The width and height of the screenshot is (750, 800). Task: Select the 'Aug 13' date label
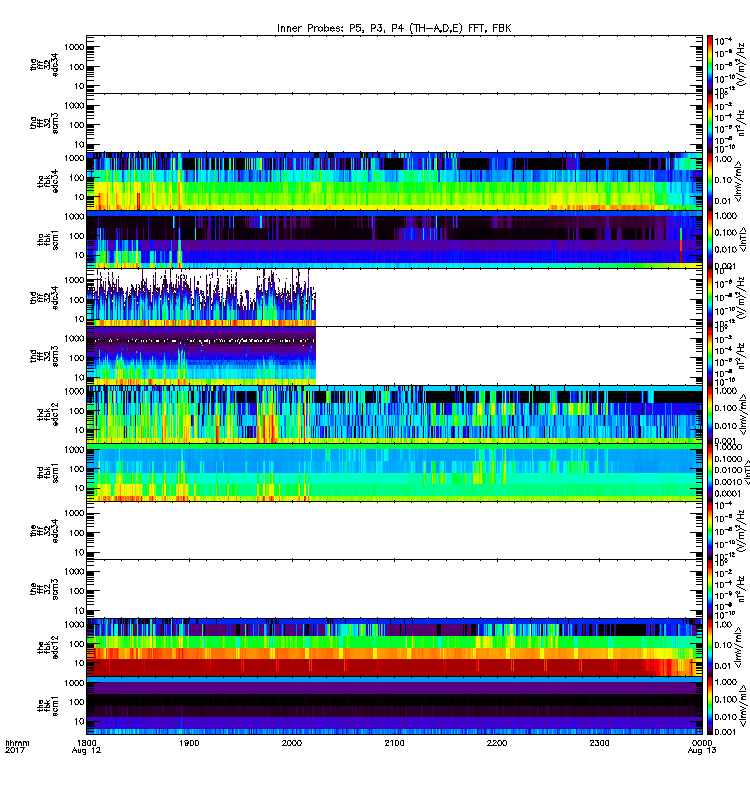click(x=702, y=751)
